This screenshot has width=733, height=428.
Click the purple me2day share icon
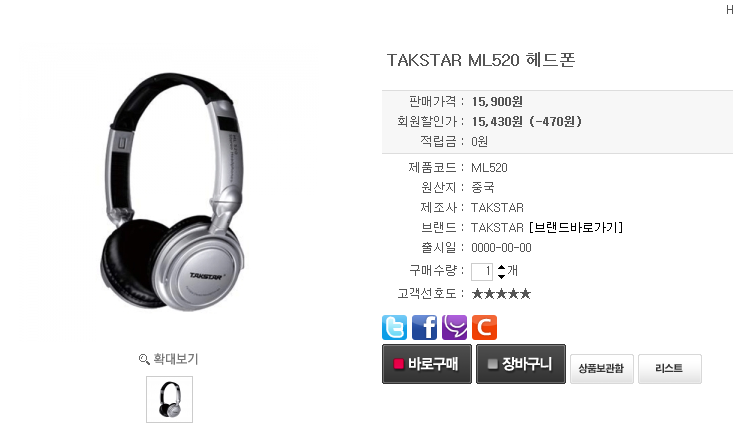(454, 327)
